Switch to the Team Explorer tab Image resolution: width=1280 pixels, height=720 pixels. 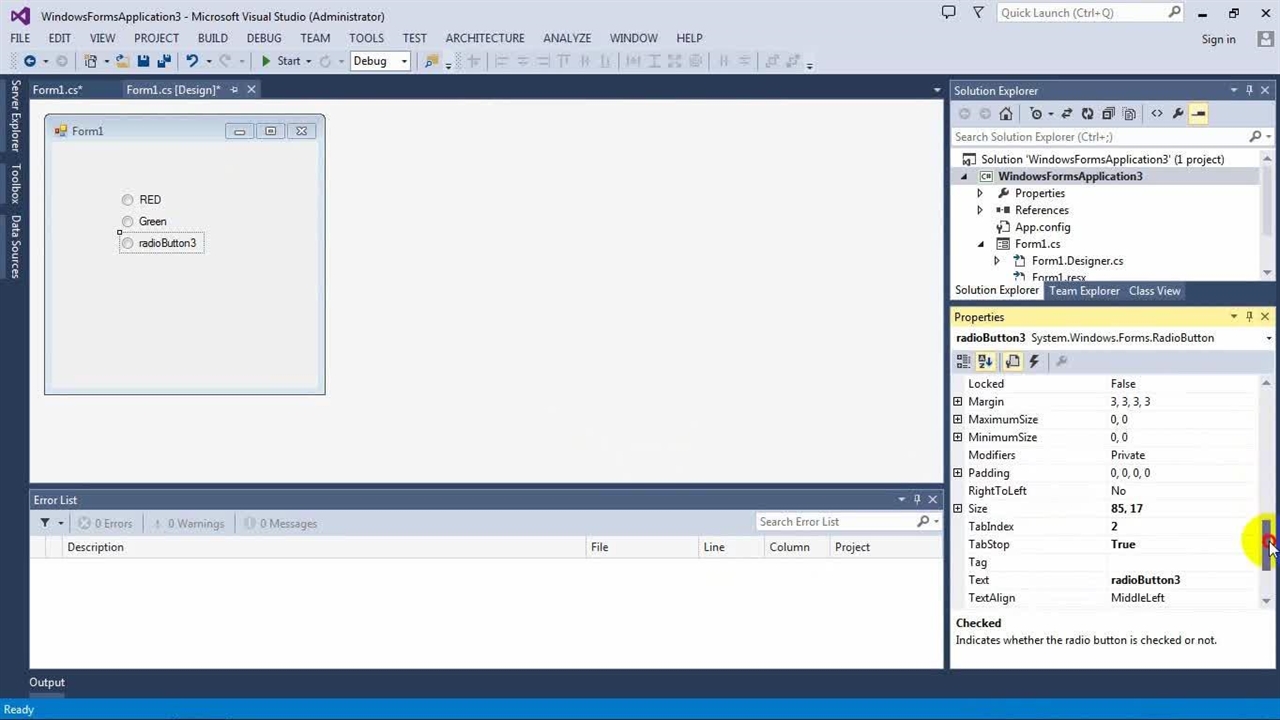(x=1084, y=291)
